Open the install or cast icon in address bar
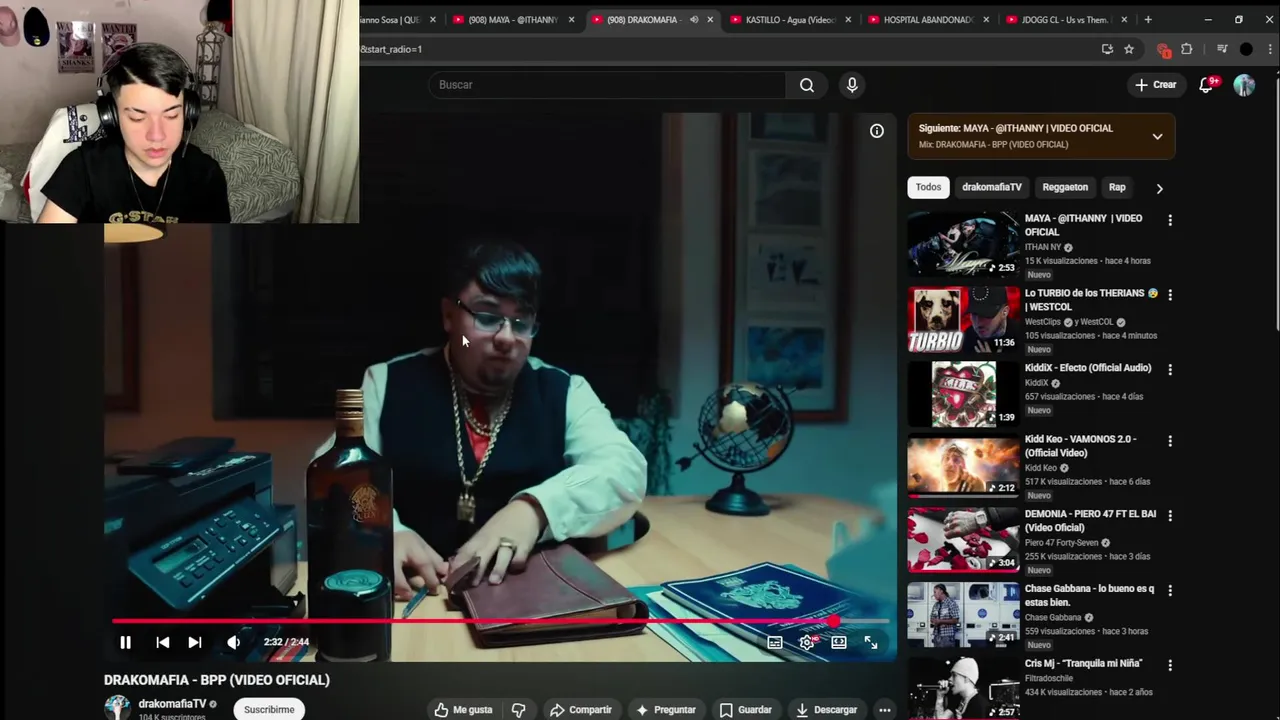1280x720 pixels. (x=1107, y=49)
